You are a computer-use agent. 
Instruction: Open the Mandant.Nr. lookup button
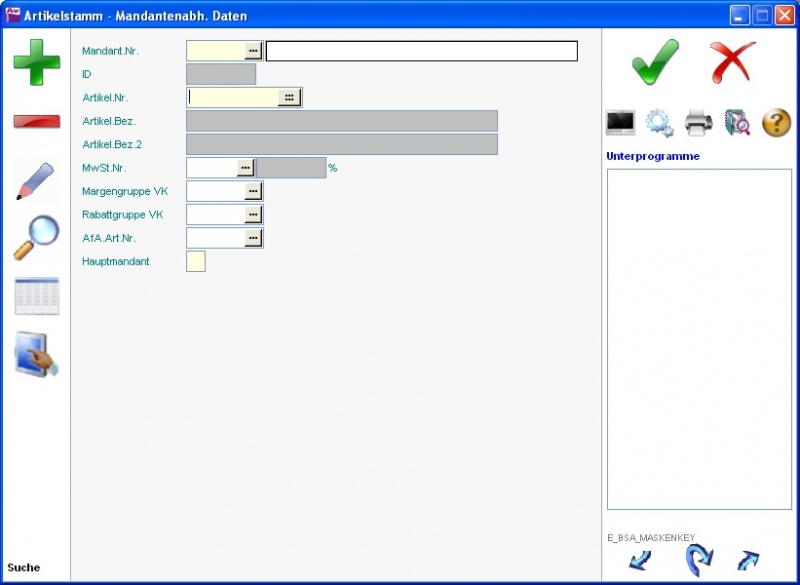coord(253,50)
